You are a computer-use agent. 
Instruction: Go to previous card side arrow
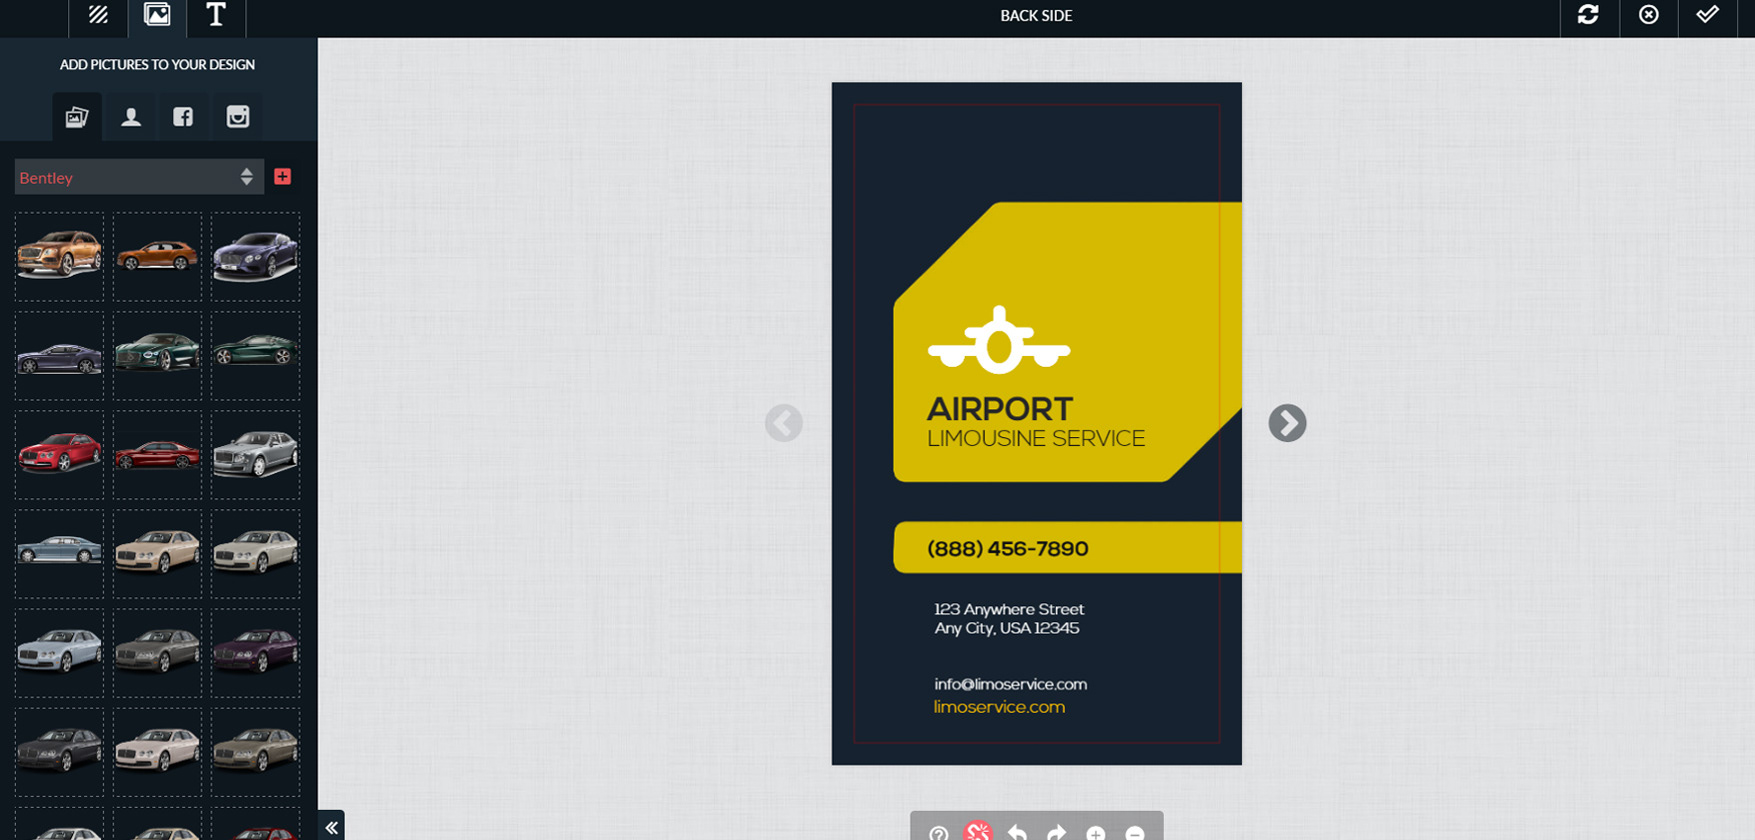tap(784, 423)
